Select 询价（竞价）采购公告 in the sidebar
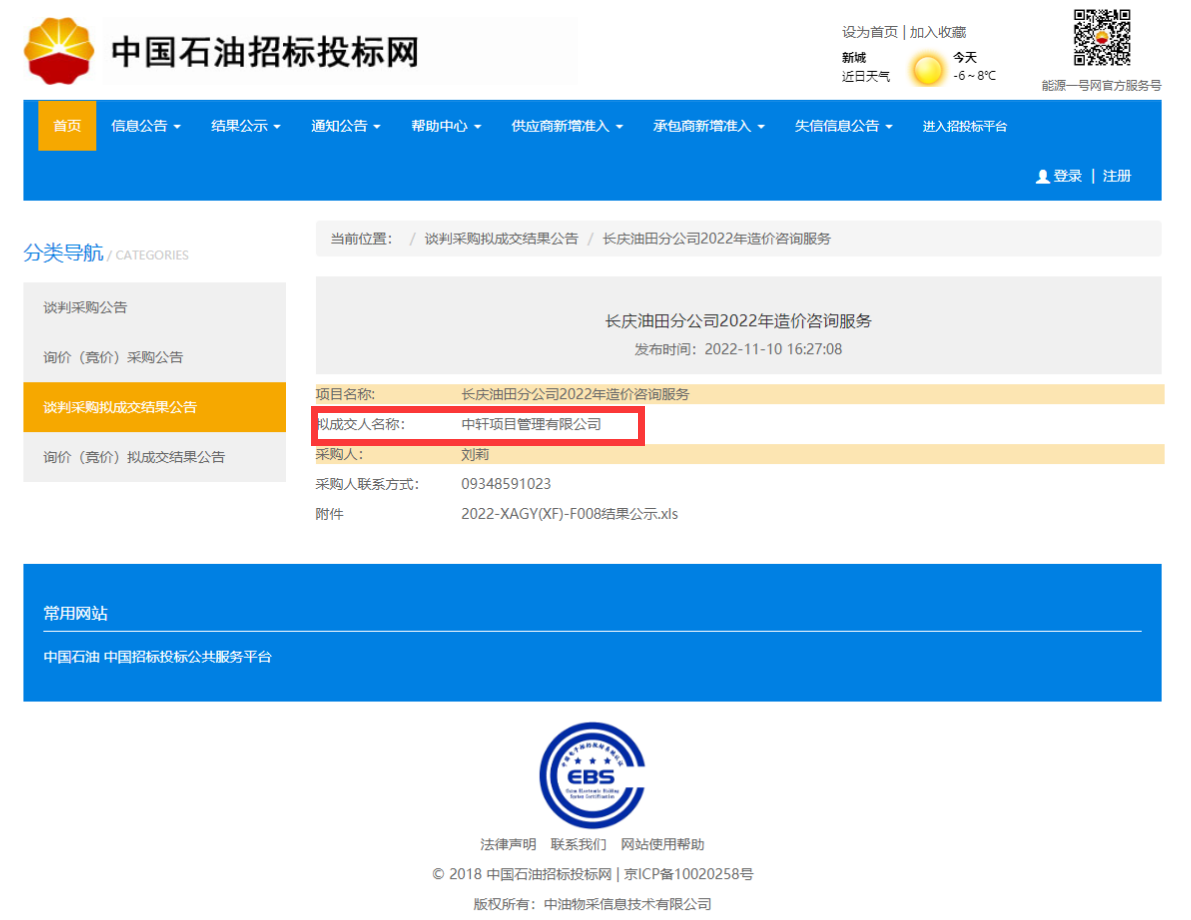 113,357
